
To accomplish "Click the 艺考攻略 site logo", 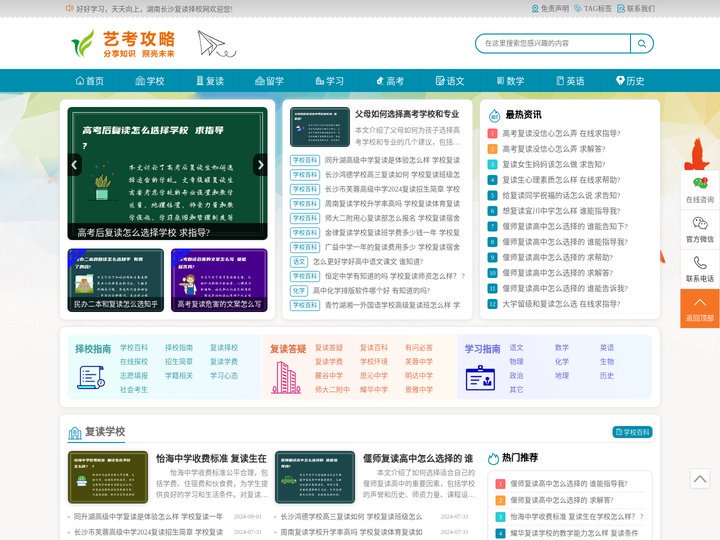I will 123,44.
